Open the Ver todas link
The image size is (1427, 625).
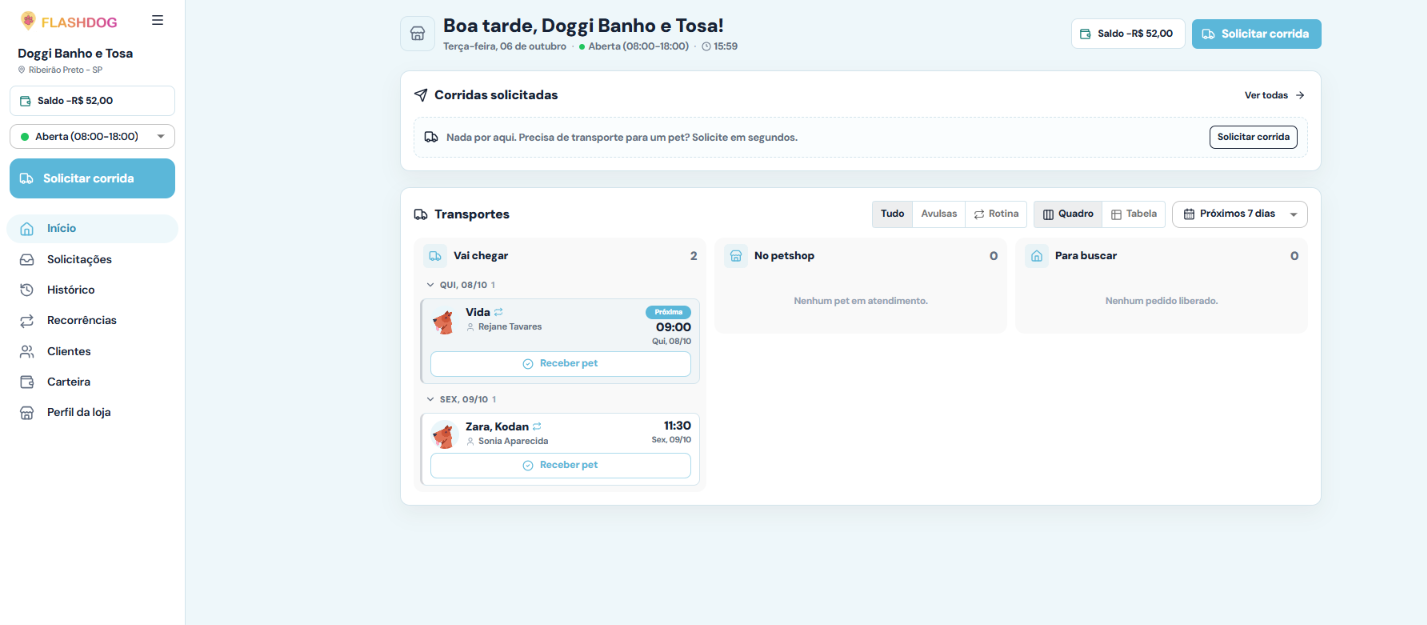[x=1274, y=95]
